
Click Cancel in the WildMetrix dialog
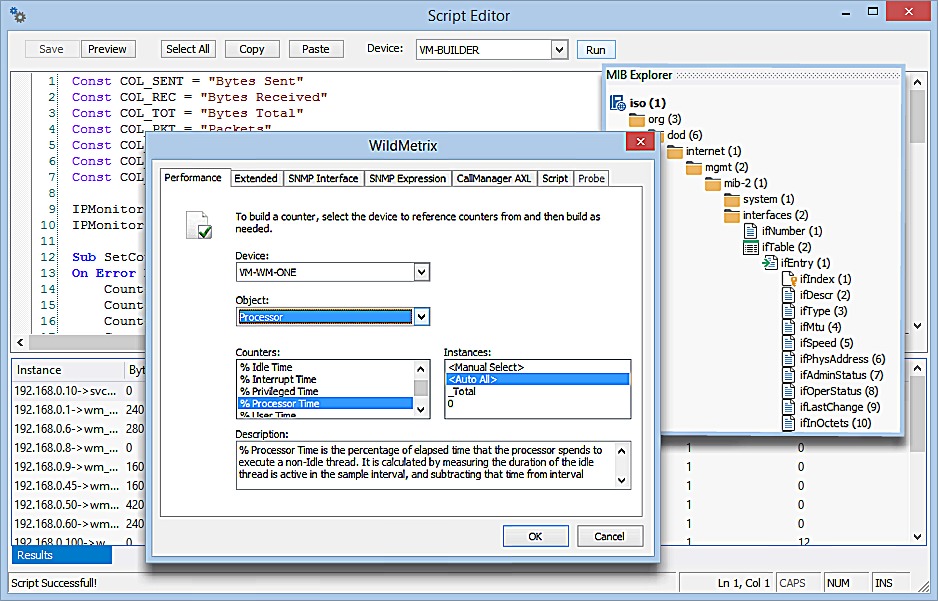point(610,536)
